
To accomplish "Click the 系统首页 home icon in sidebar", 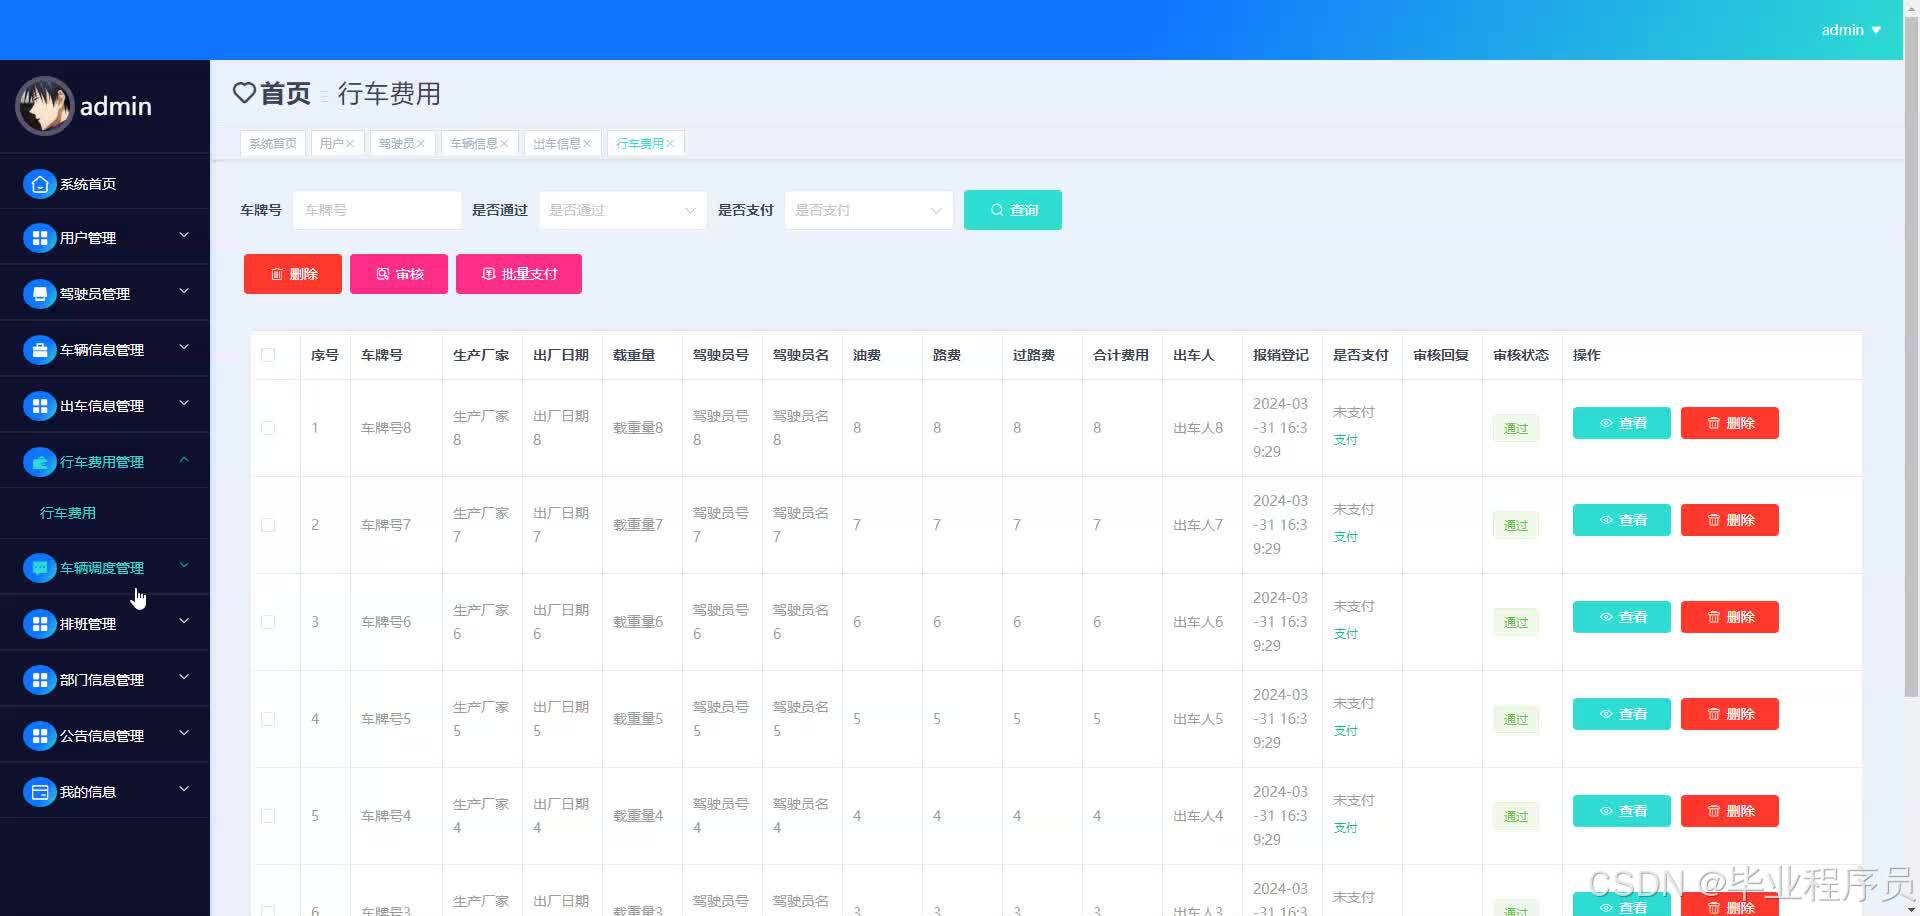I will (x=39, y=184).
